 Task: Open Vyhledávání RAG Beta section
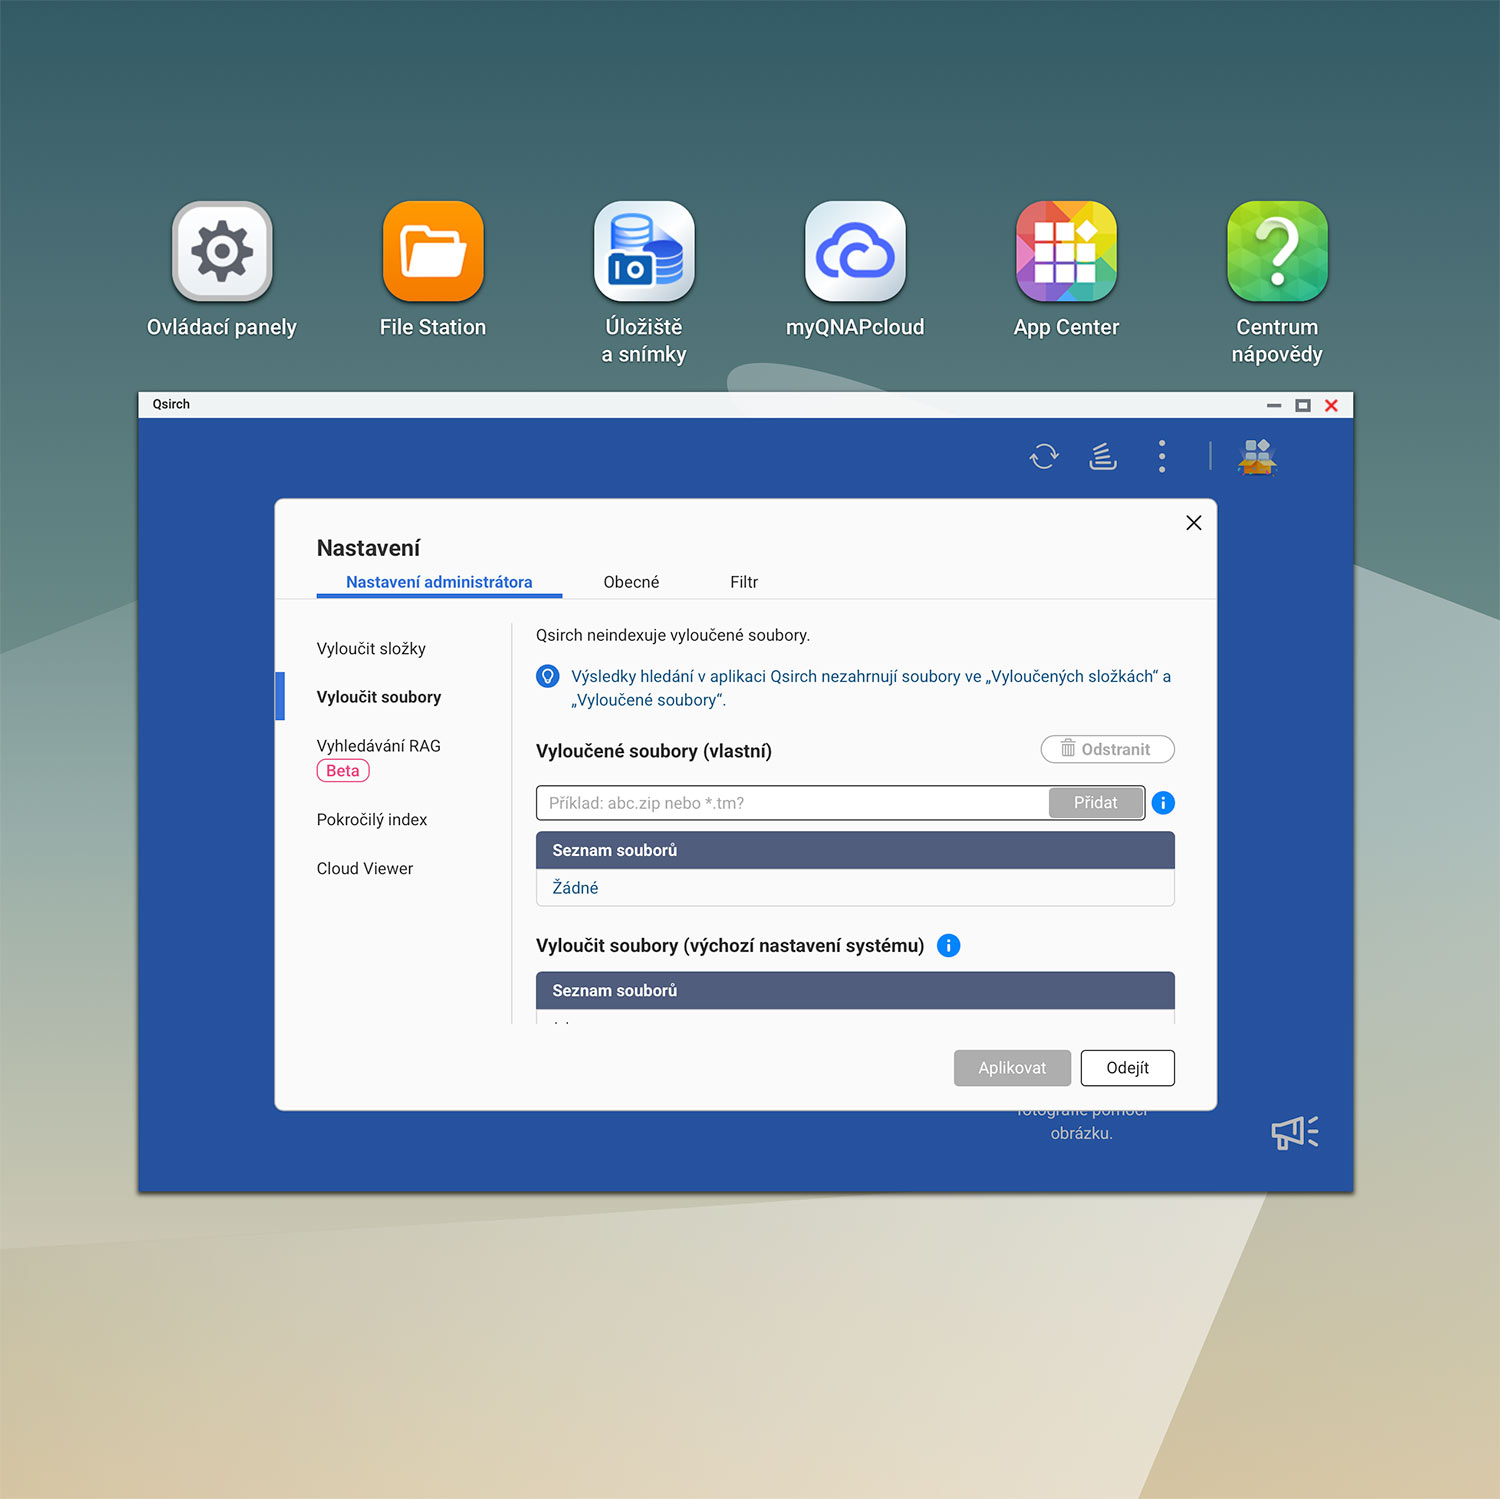click(378, 747)
